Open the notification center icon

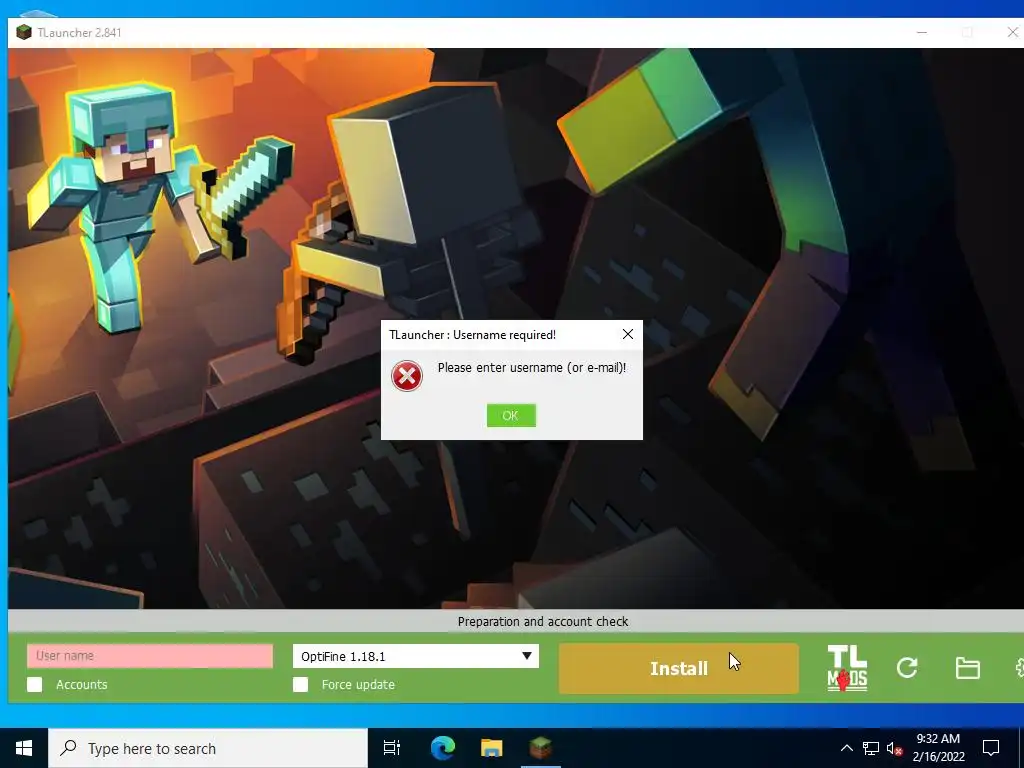point(991,748)
